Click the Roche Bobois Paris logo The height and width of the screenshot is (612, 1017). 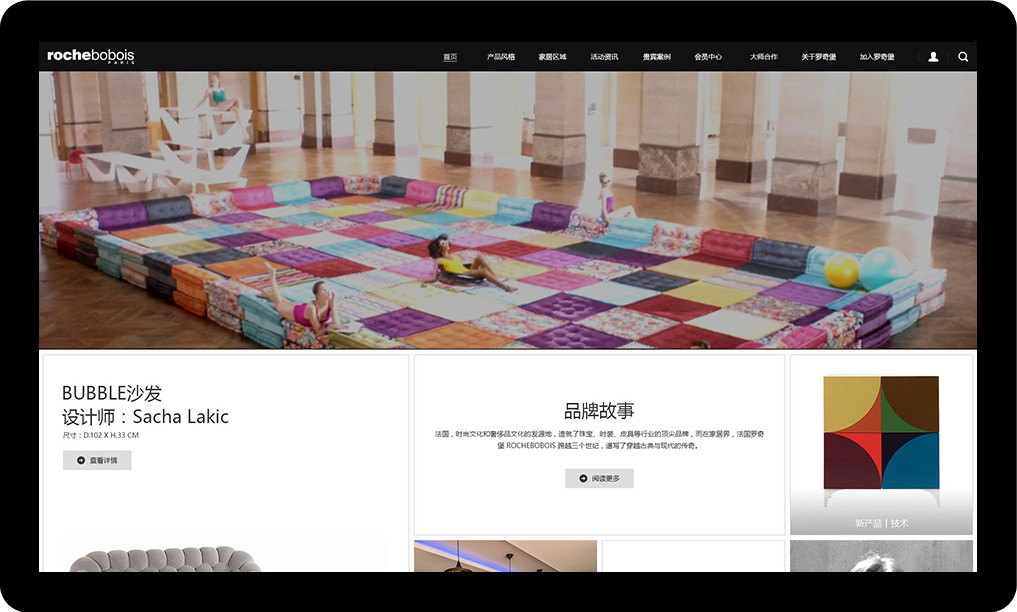91,56
